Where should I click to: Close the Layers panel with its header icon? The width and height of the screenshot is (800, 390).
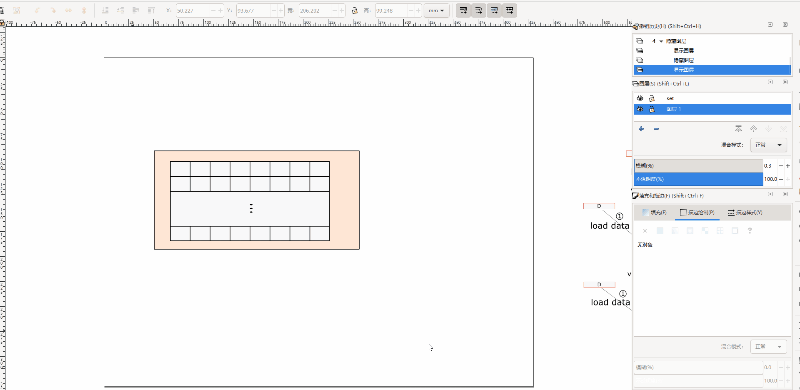coord(785,82)
